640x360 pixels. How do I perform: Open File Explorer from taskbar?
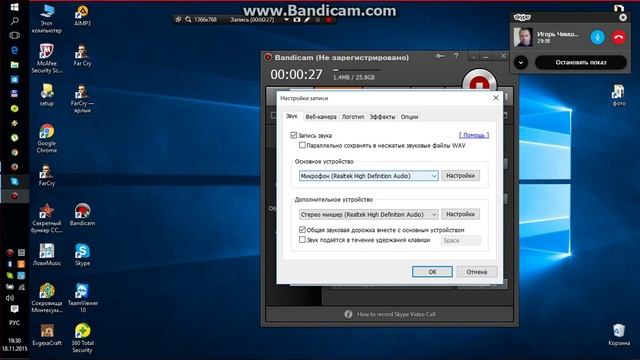click(x=14, y=64)
